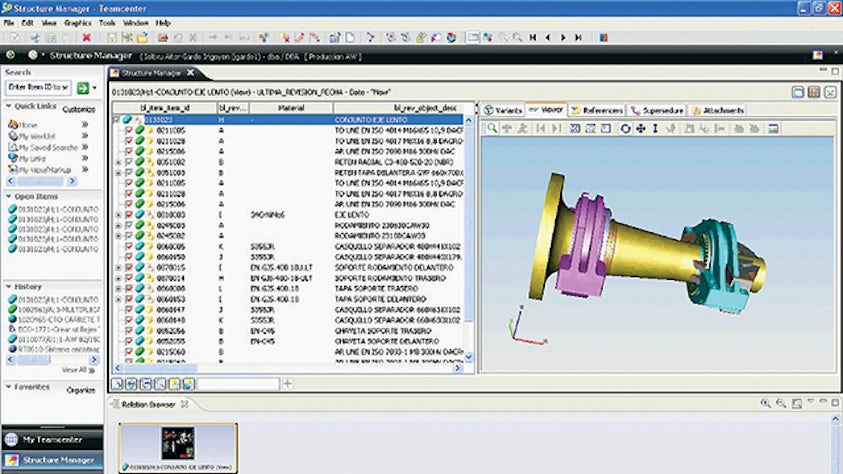The width and height of the screenshot is (843, 474).
Task: Click first icon in structure pane bottom toolbar
Action: coord(117,384)
